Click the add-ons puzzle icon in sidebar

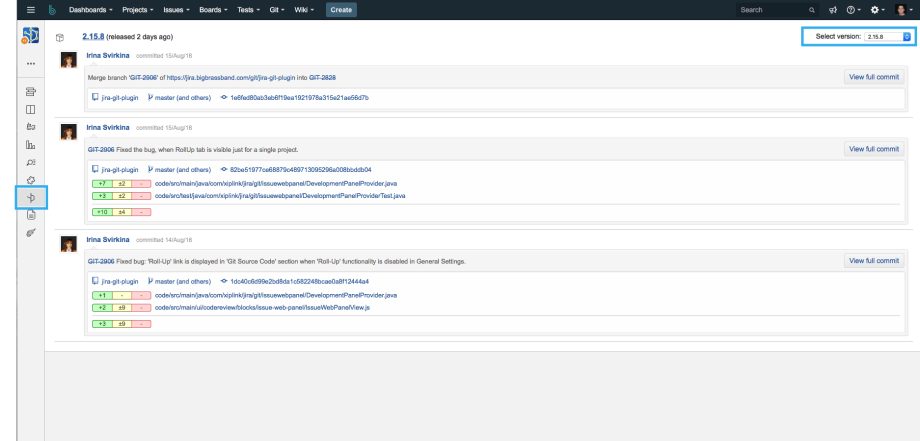[31, 180]
